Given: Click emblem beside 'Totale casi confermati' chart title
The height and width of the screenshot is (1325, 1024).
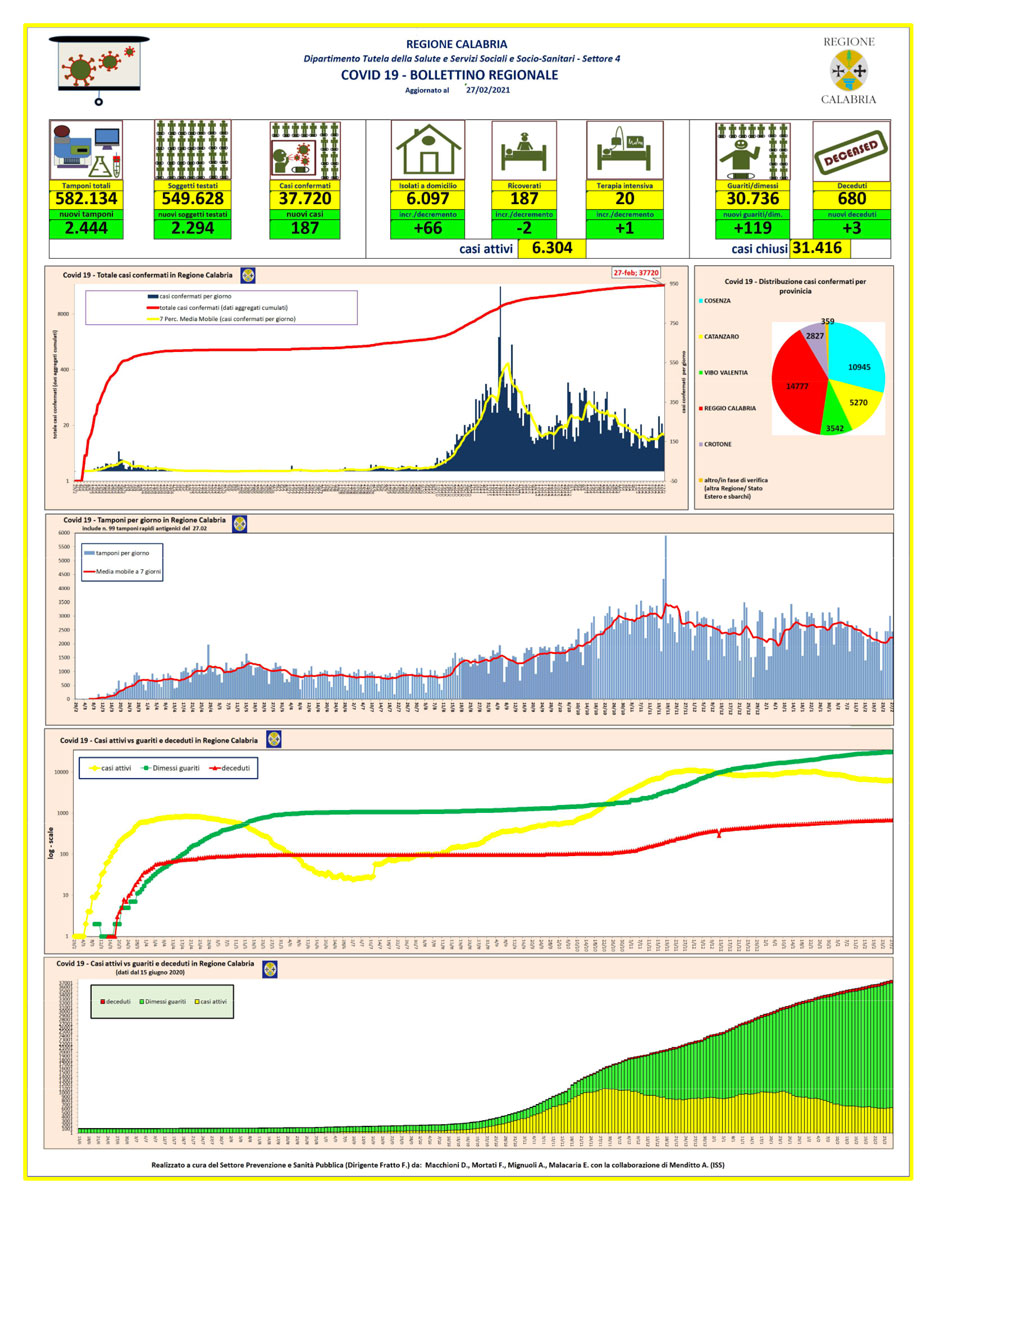Looking at the screenshot, I should (x=248, y=275).
